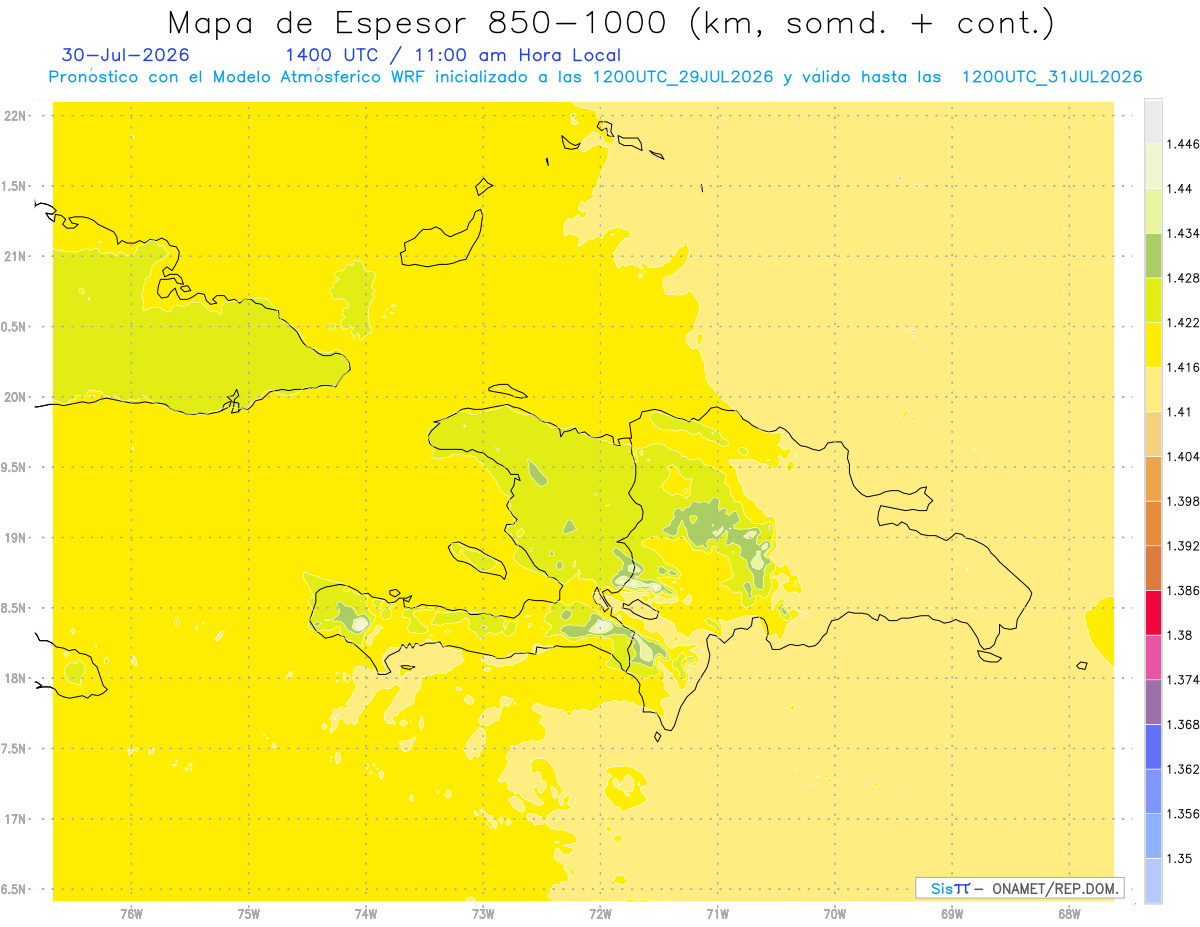
Task: Click the valid-until time '1200UTC_31JUL2026'
Action: click(1052, 77)
